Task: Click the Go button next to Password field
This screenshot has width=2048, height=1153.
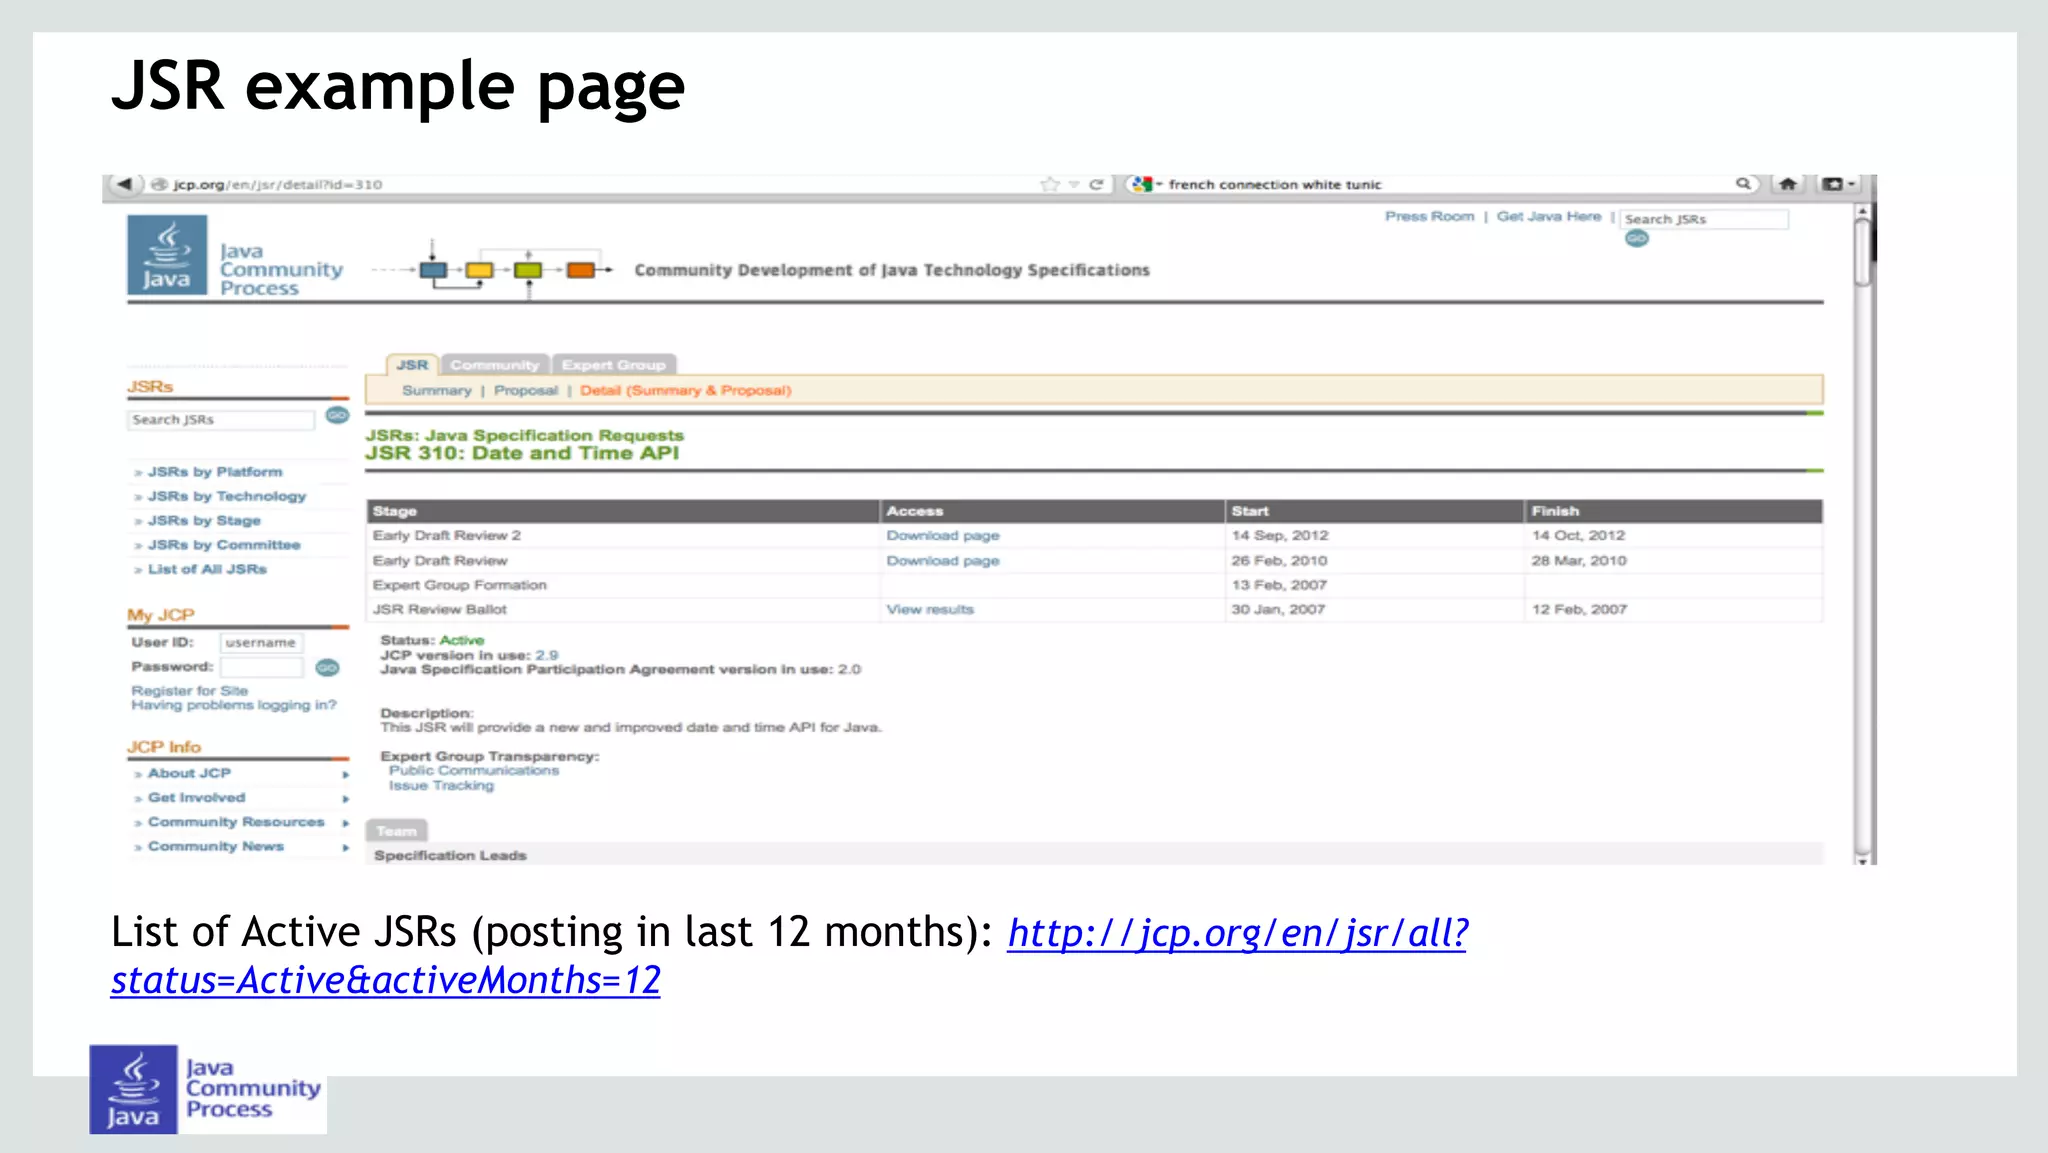Action: [327, 667]
